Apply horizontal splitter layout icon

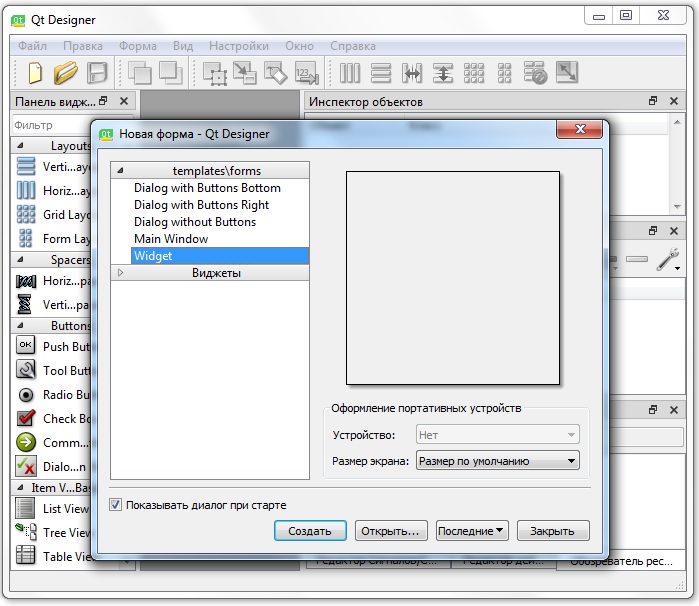[412, 73]
